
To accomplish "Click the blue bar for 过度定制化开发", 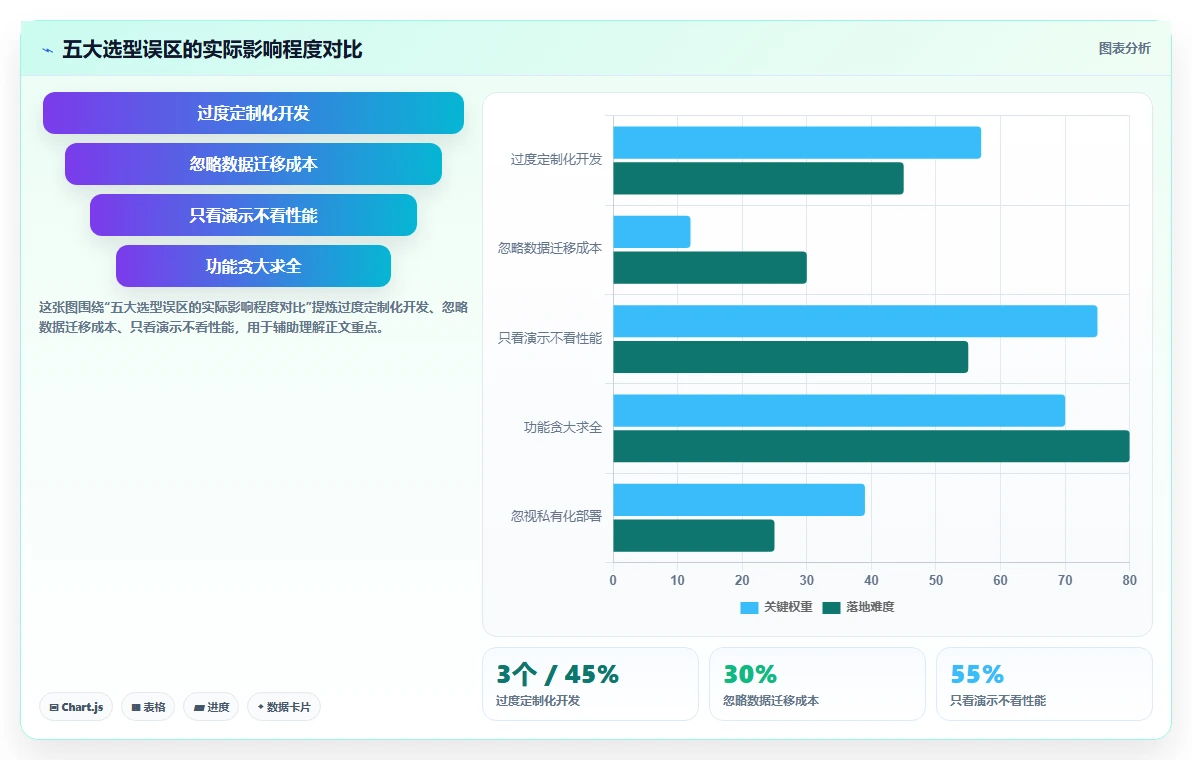I will (797, 143).
